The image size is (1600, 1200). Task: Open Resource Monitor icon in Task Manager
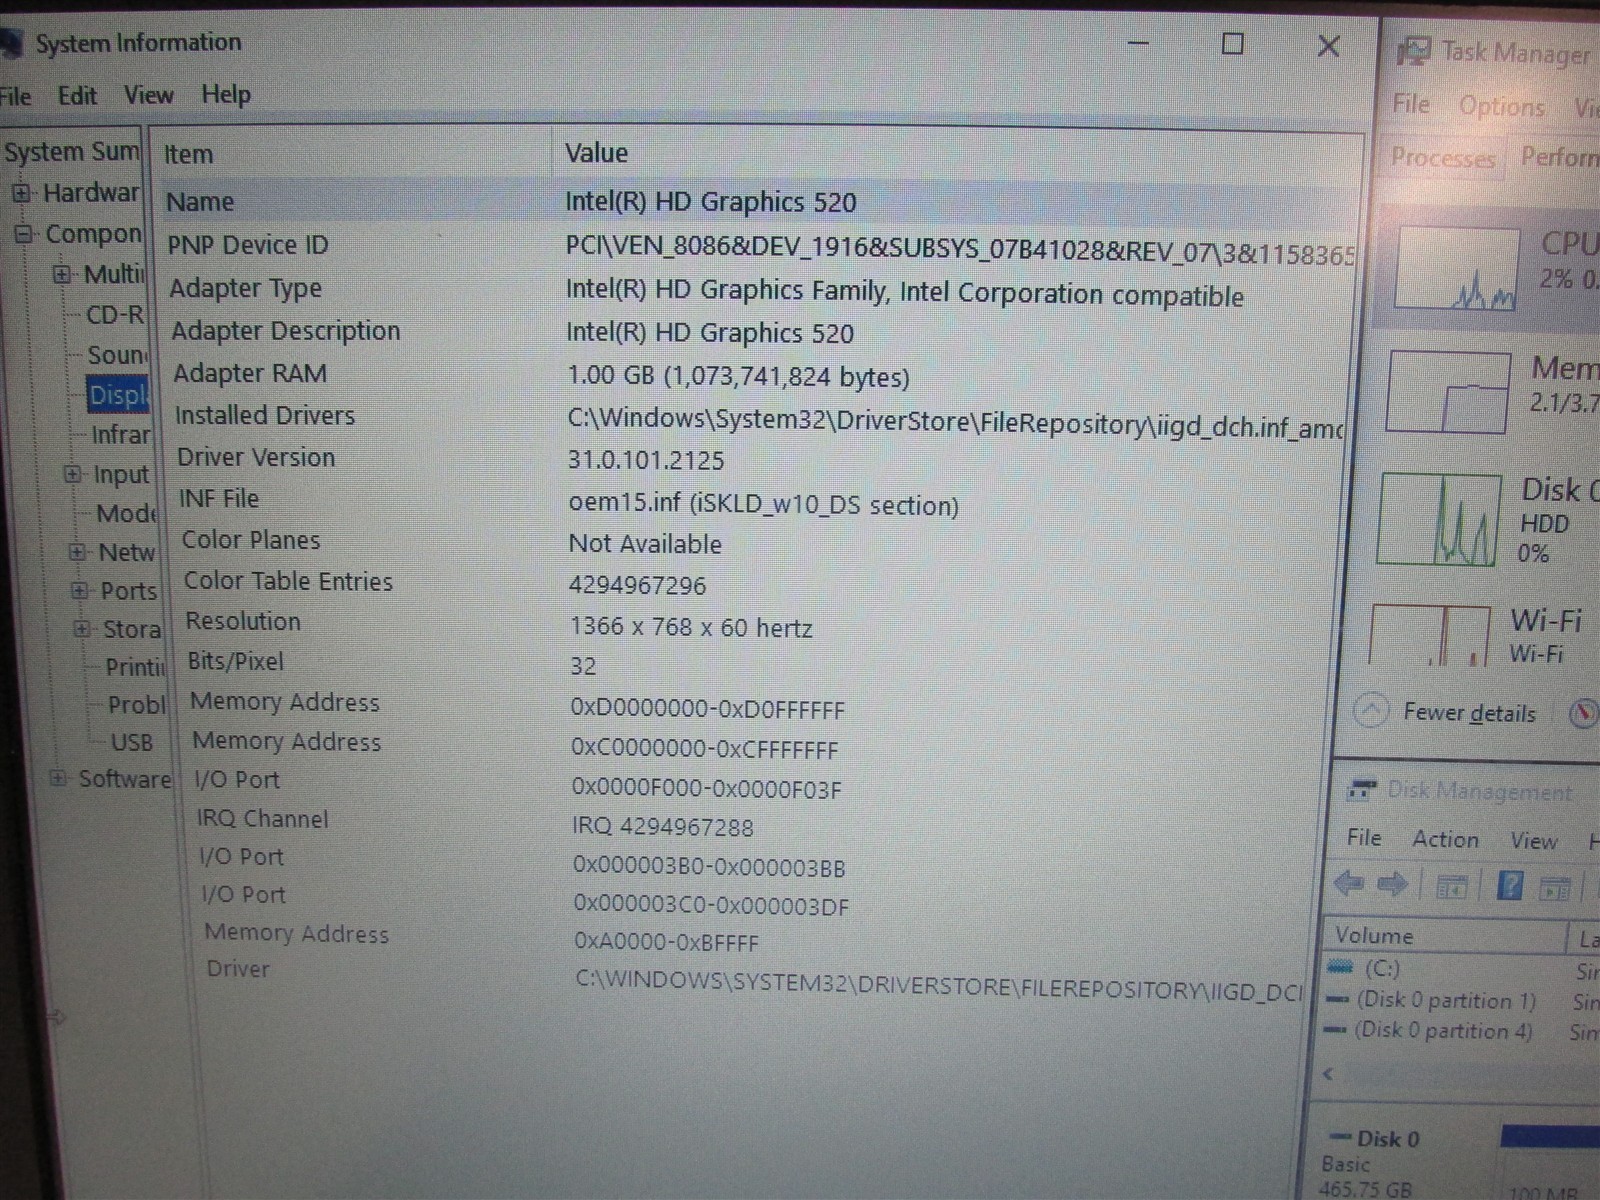pos(1584,713)
